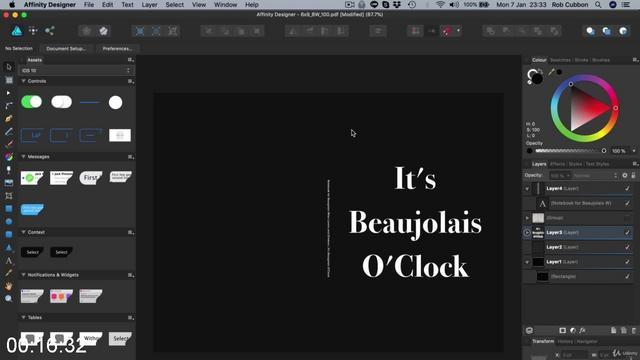Screen dimensions: 640x360
Task: Toggle visibility of Notebook for Beaujolais text layer
Action: (x=627, y=203)
